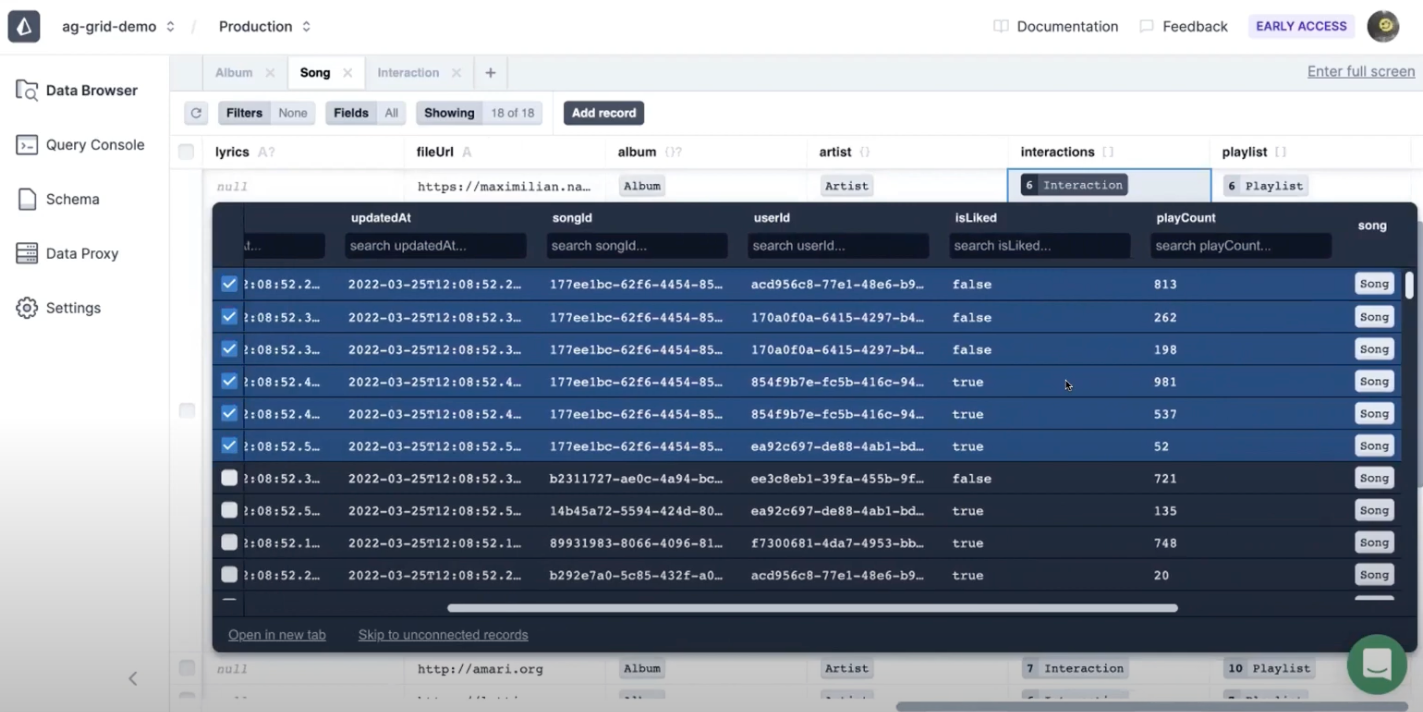The width and height of the screenshot is (1423, 712).
Task: Uncheck the row with playCount 52
Action: click(229, 446)
